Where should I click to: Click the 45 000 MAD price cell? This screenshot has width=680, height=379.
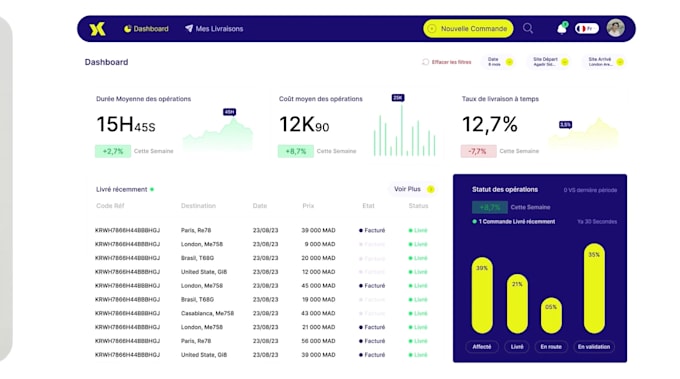(318, 286)
